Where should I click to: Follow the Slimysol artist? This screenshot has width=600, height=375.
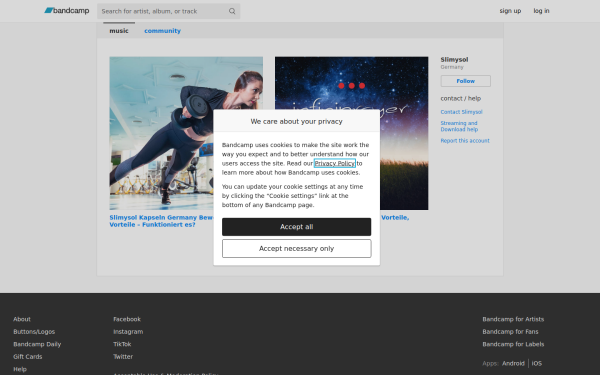coord(465,81)
